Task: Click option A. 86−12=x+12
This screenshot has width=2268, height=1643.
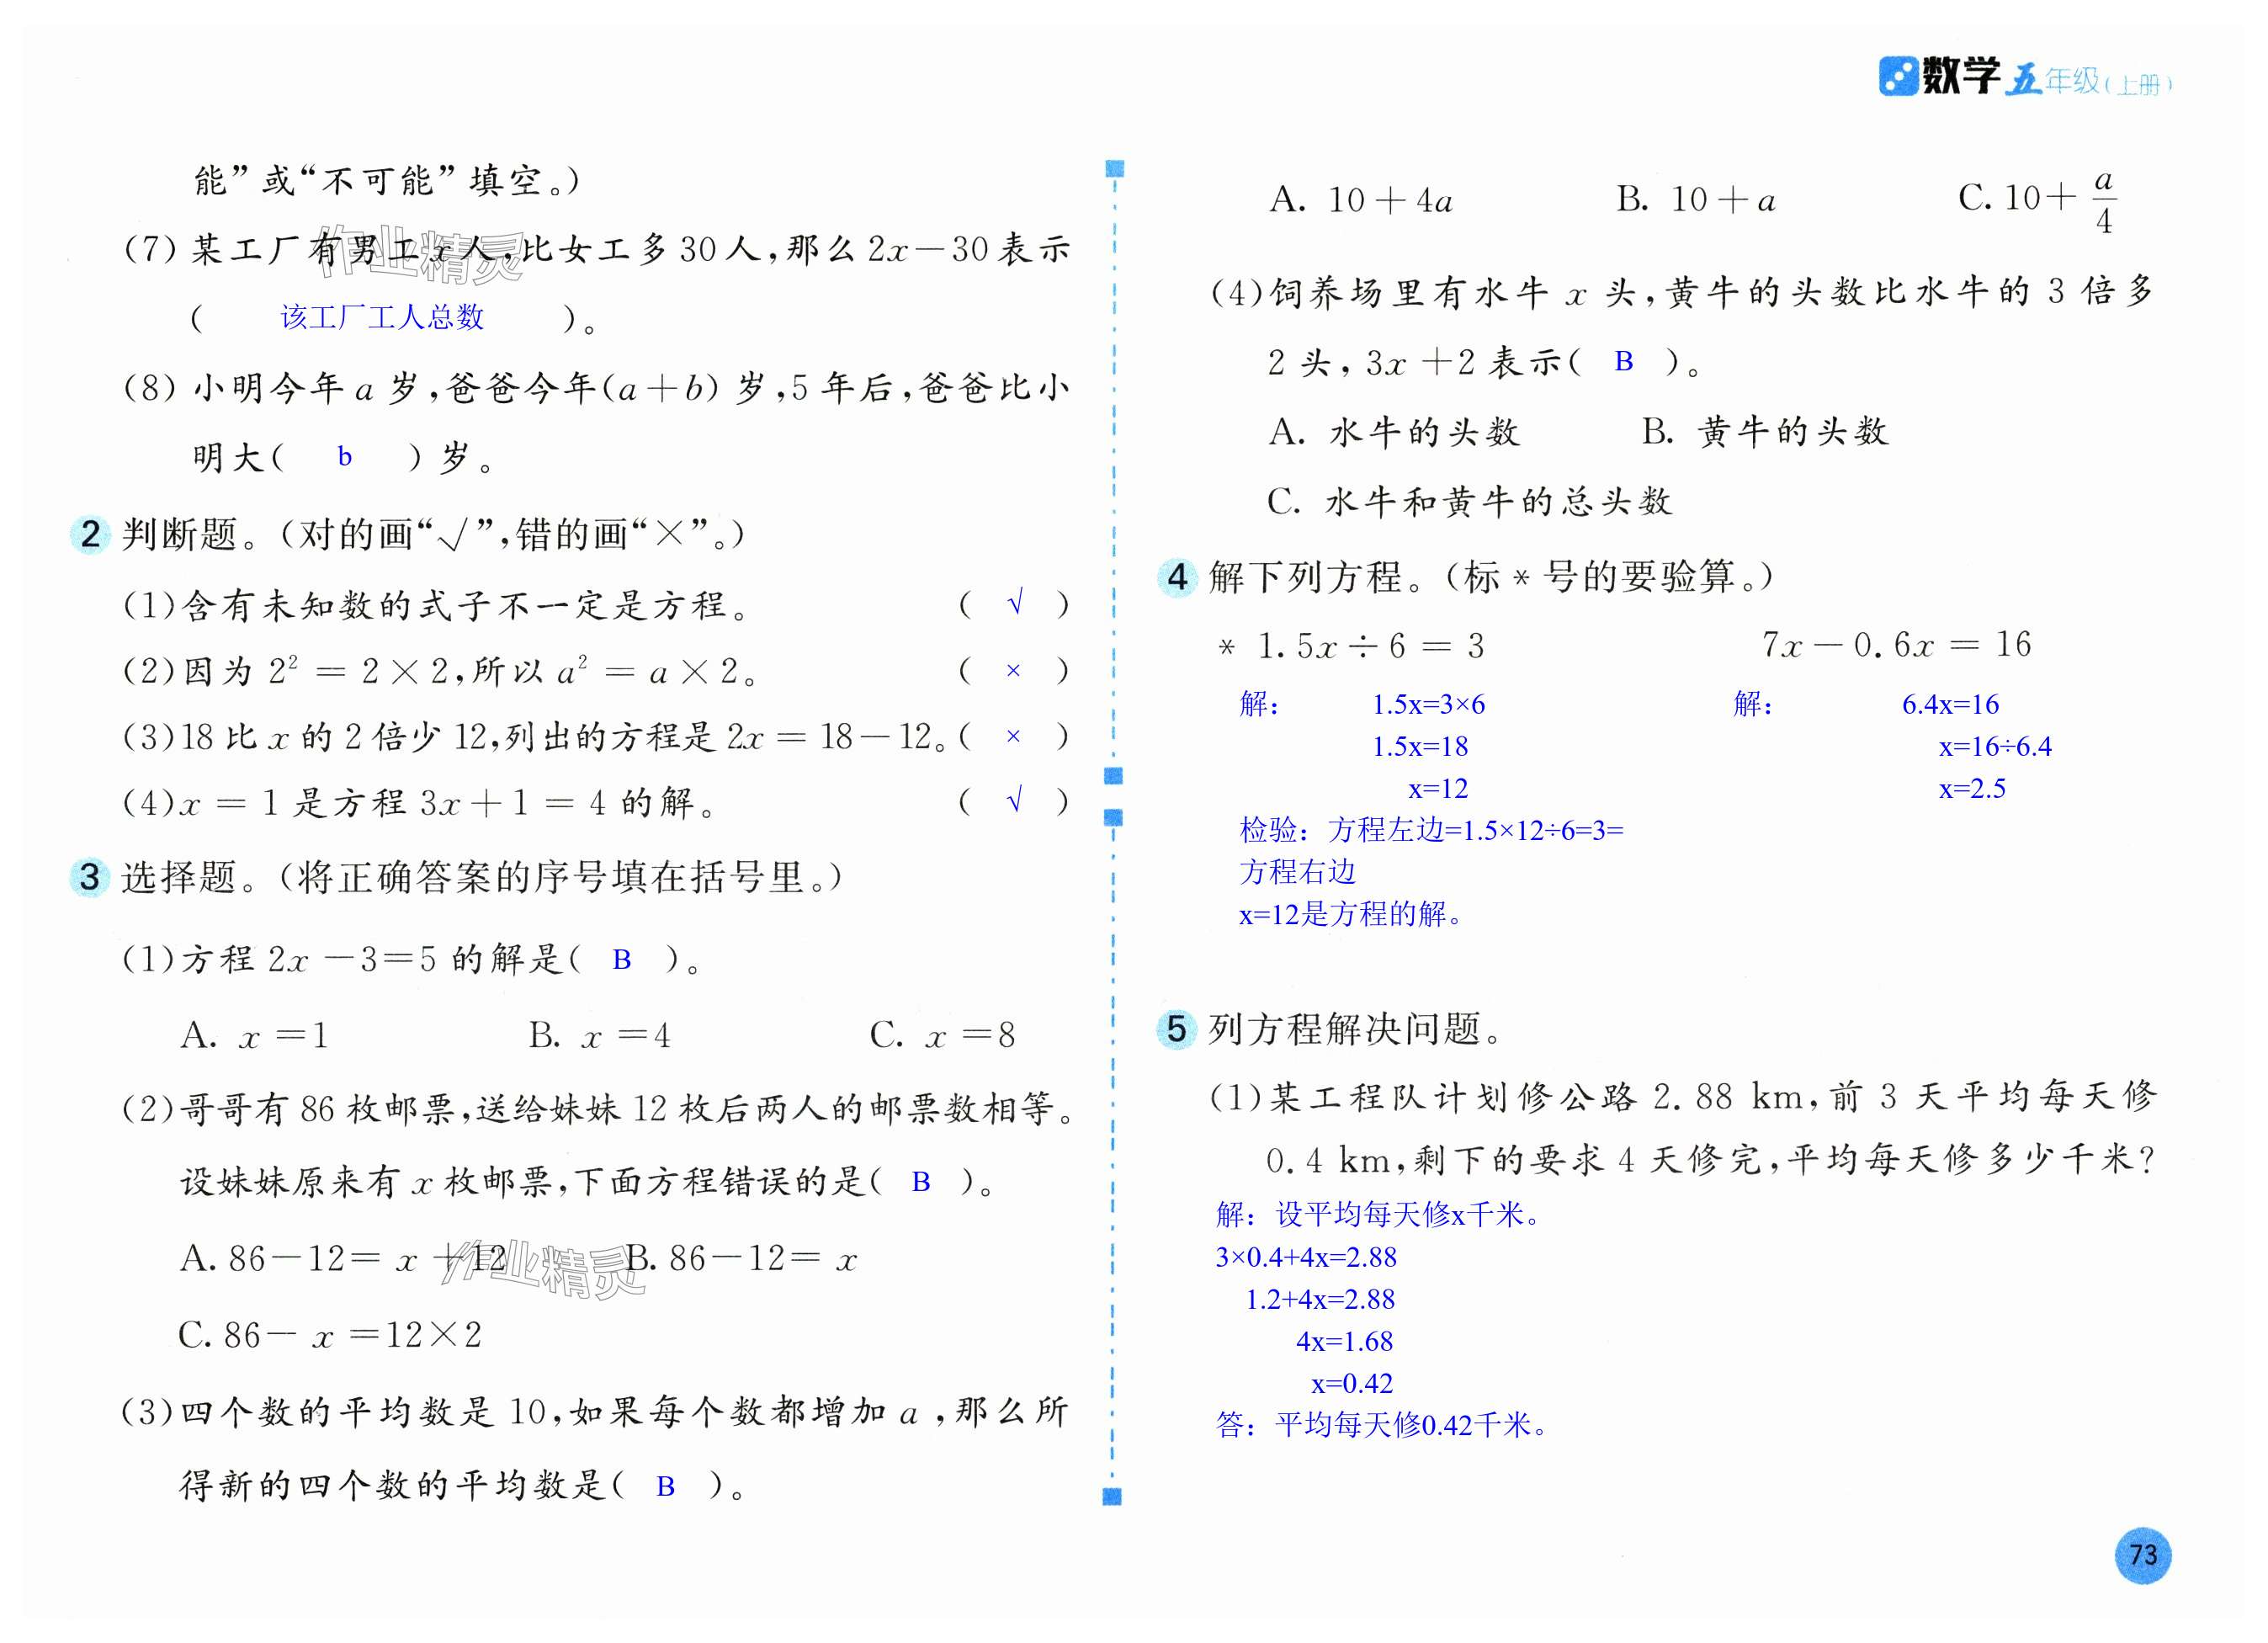Action: pos(343,1258)
